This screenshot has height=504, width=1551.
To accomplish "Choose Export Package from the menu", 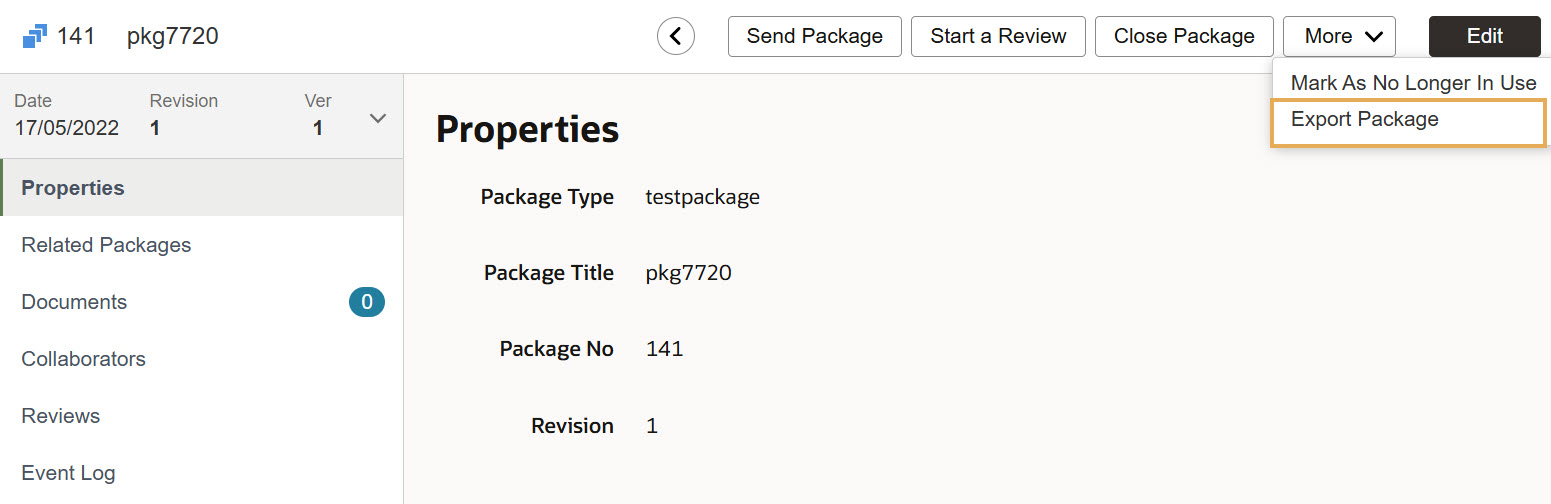I will [1364, 120].
